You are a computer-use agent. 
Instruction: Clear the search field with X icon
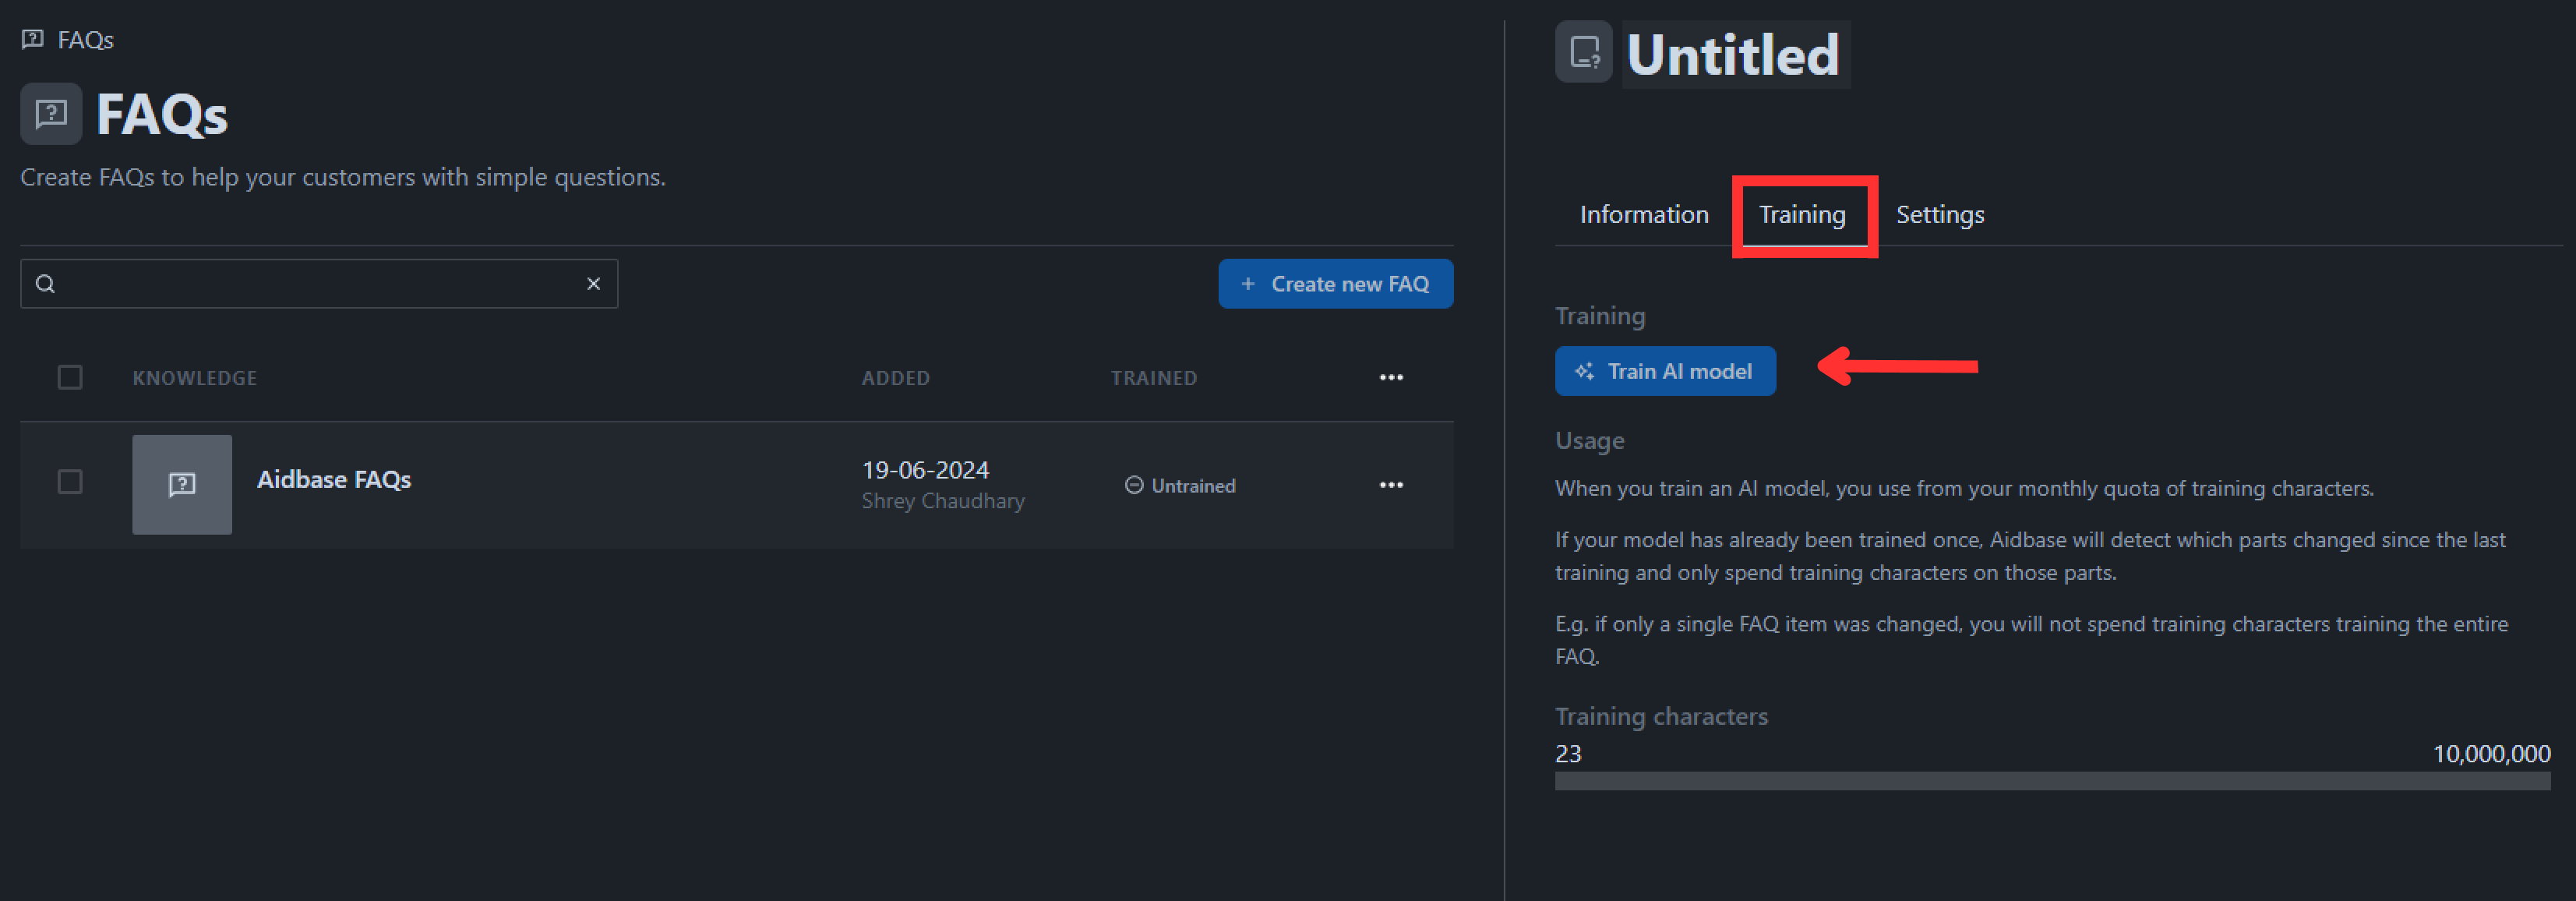pos(593,284)
